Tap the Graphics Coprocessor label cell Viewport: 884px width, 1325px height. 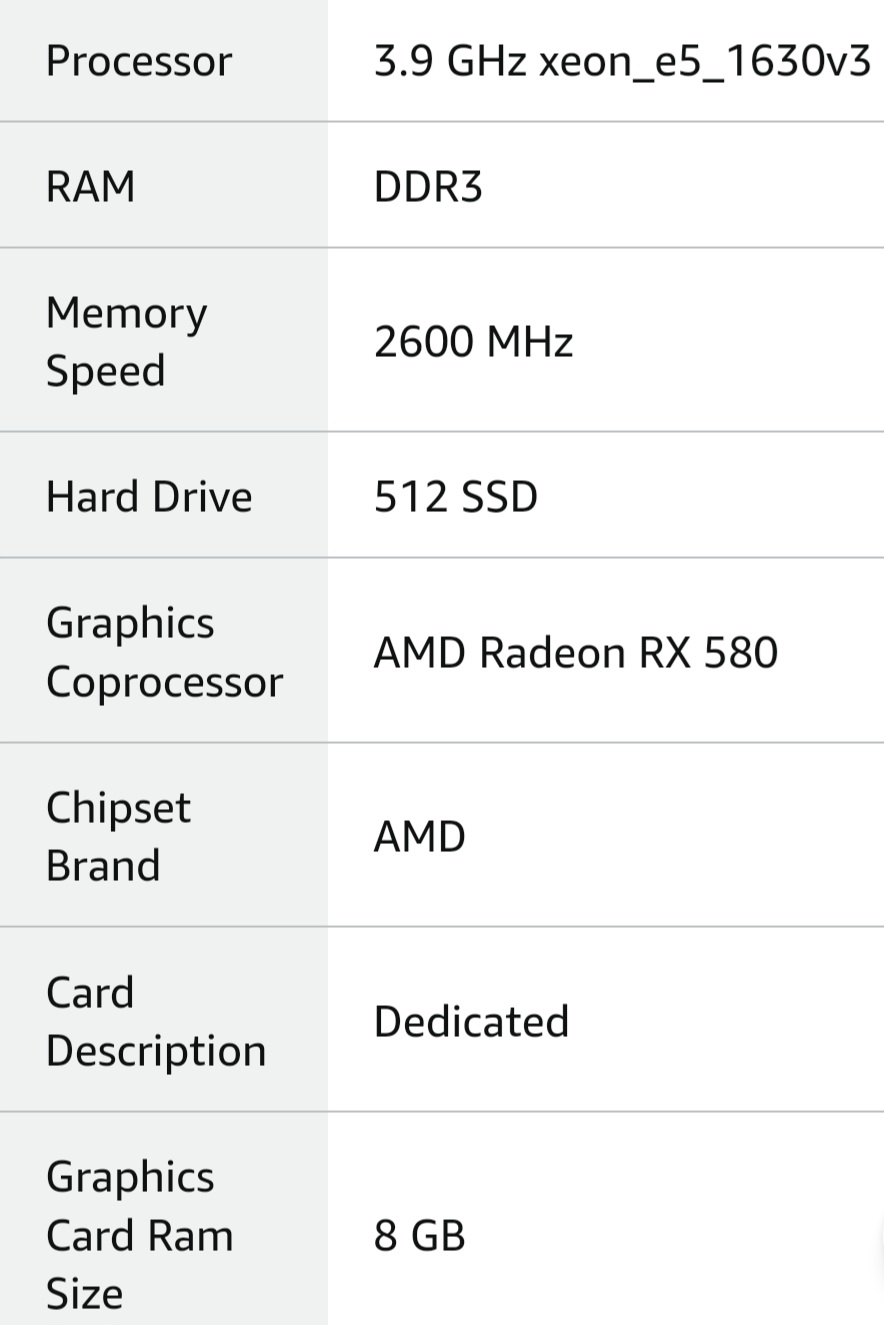[164, 652]
